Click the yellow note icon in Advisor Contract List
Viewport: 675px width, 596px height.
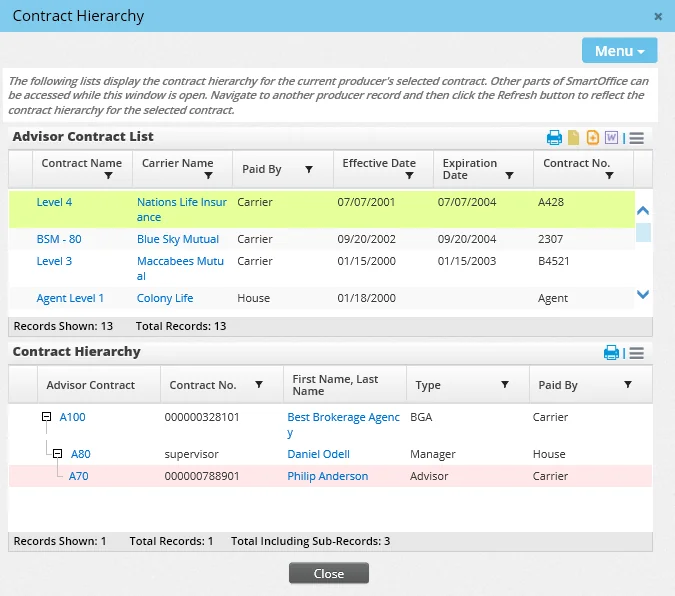(573, 138)
